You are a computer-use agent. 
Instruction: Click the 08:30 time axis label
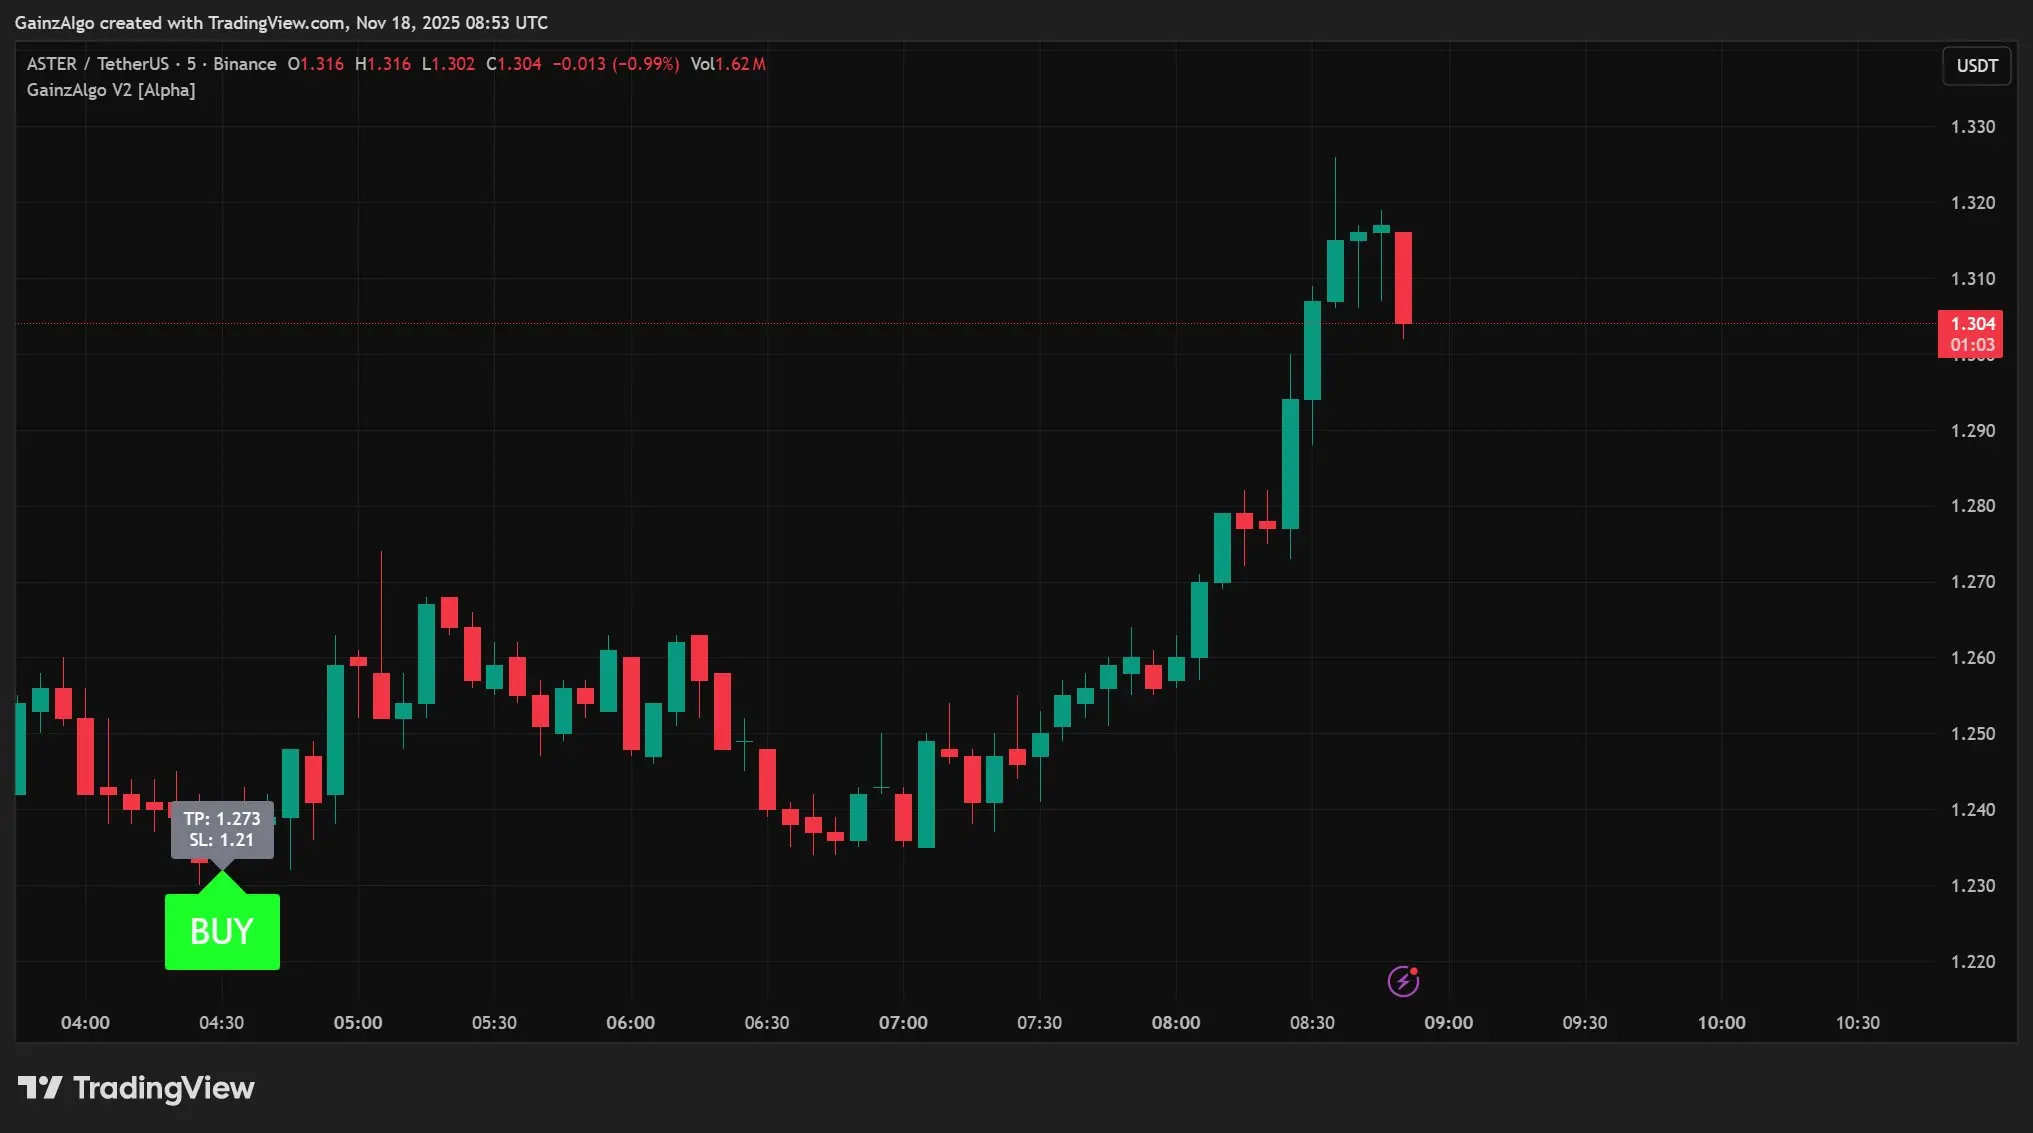pos(1312,1022)
